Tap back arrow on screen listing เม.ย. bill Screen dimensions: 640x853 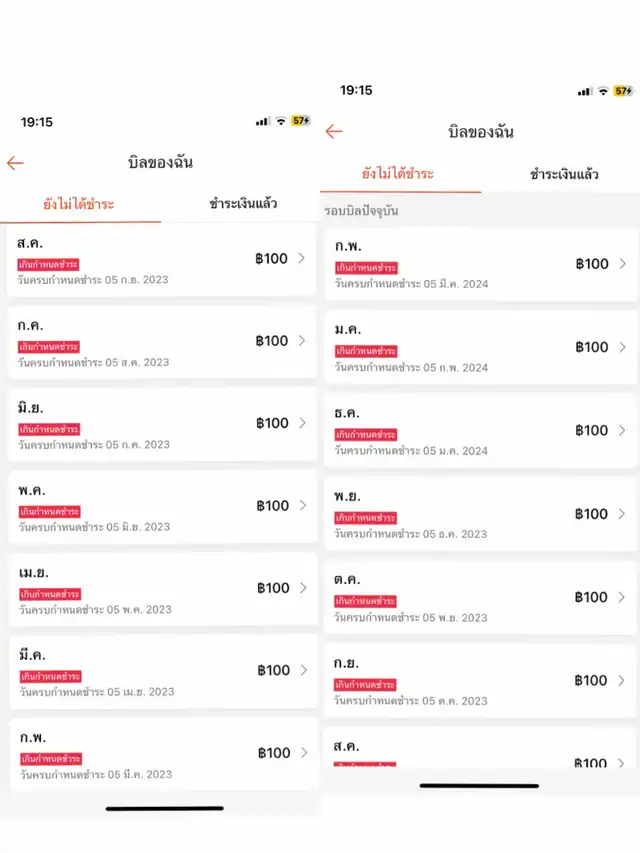click(15, 163)
